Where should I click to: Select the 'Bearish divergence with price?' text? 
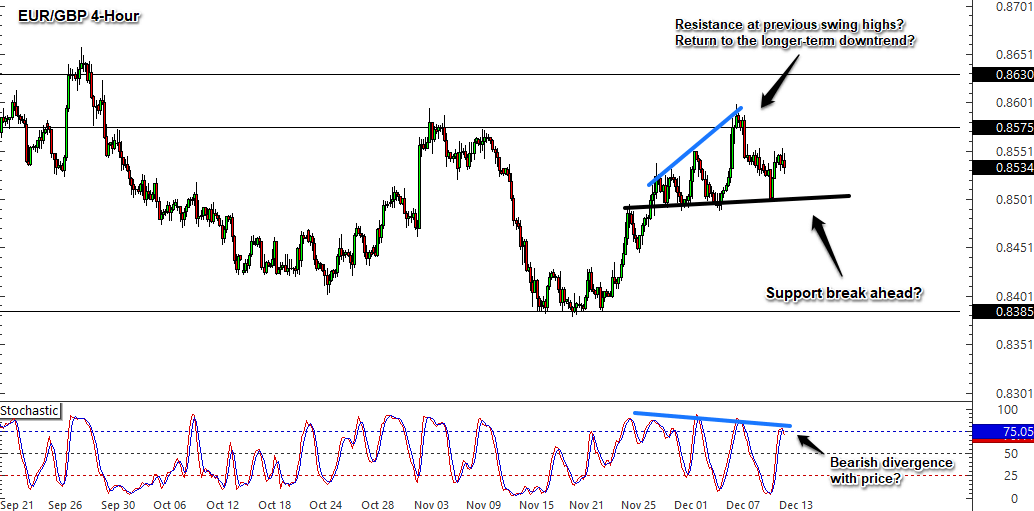pyautogui.click(x=891, y=470)
